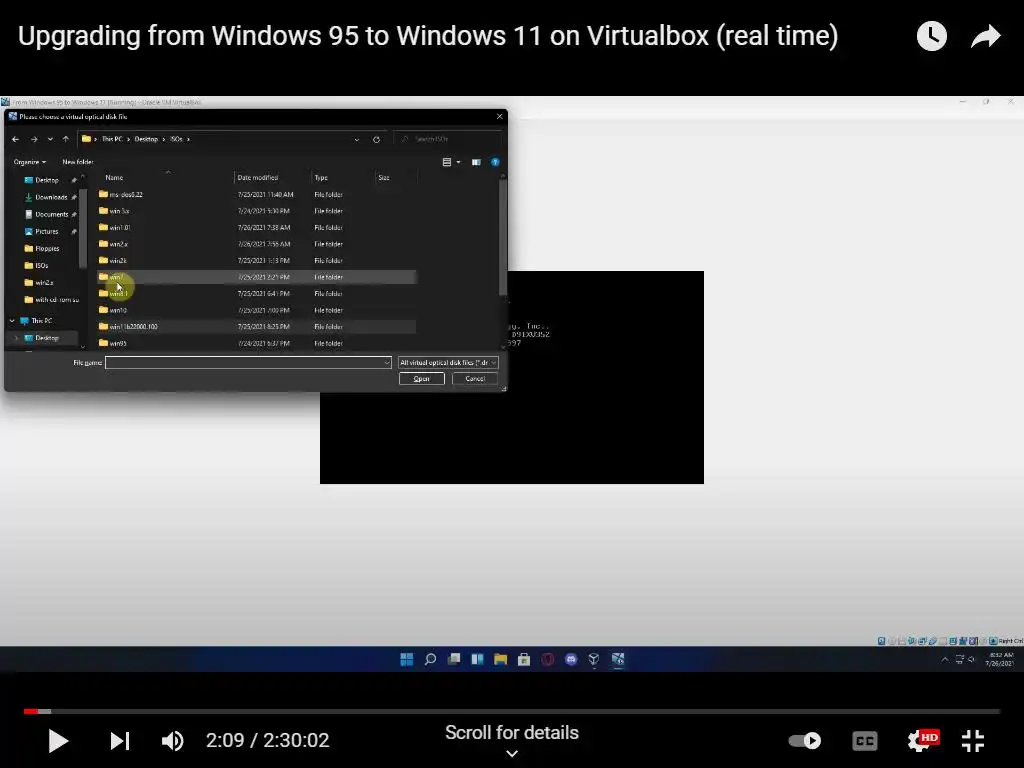
Task: Click the Search ISOs field
Action: click(x=450, y=139)
